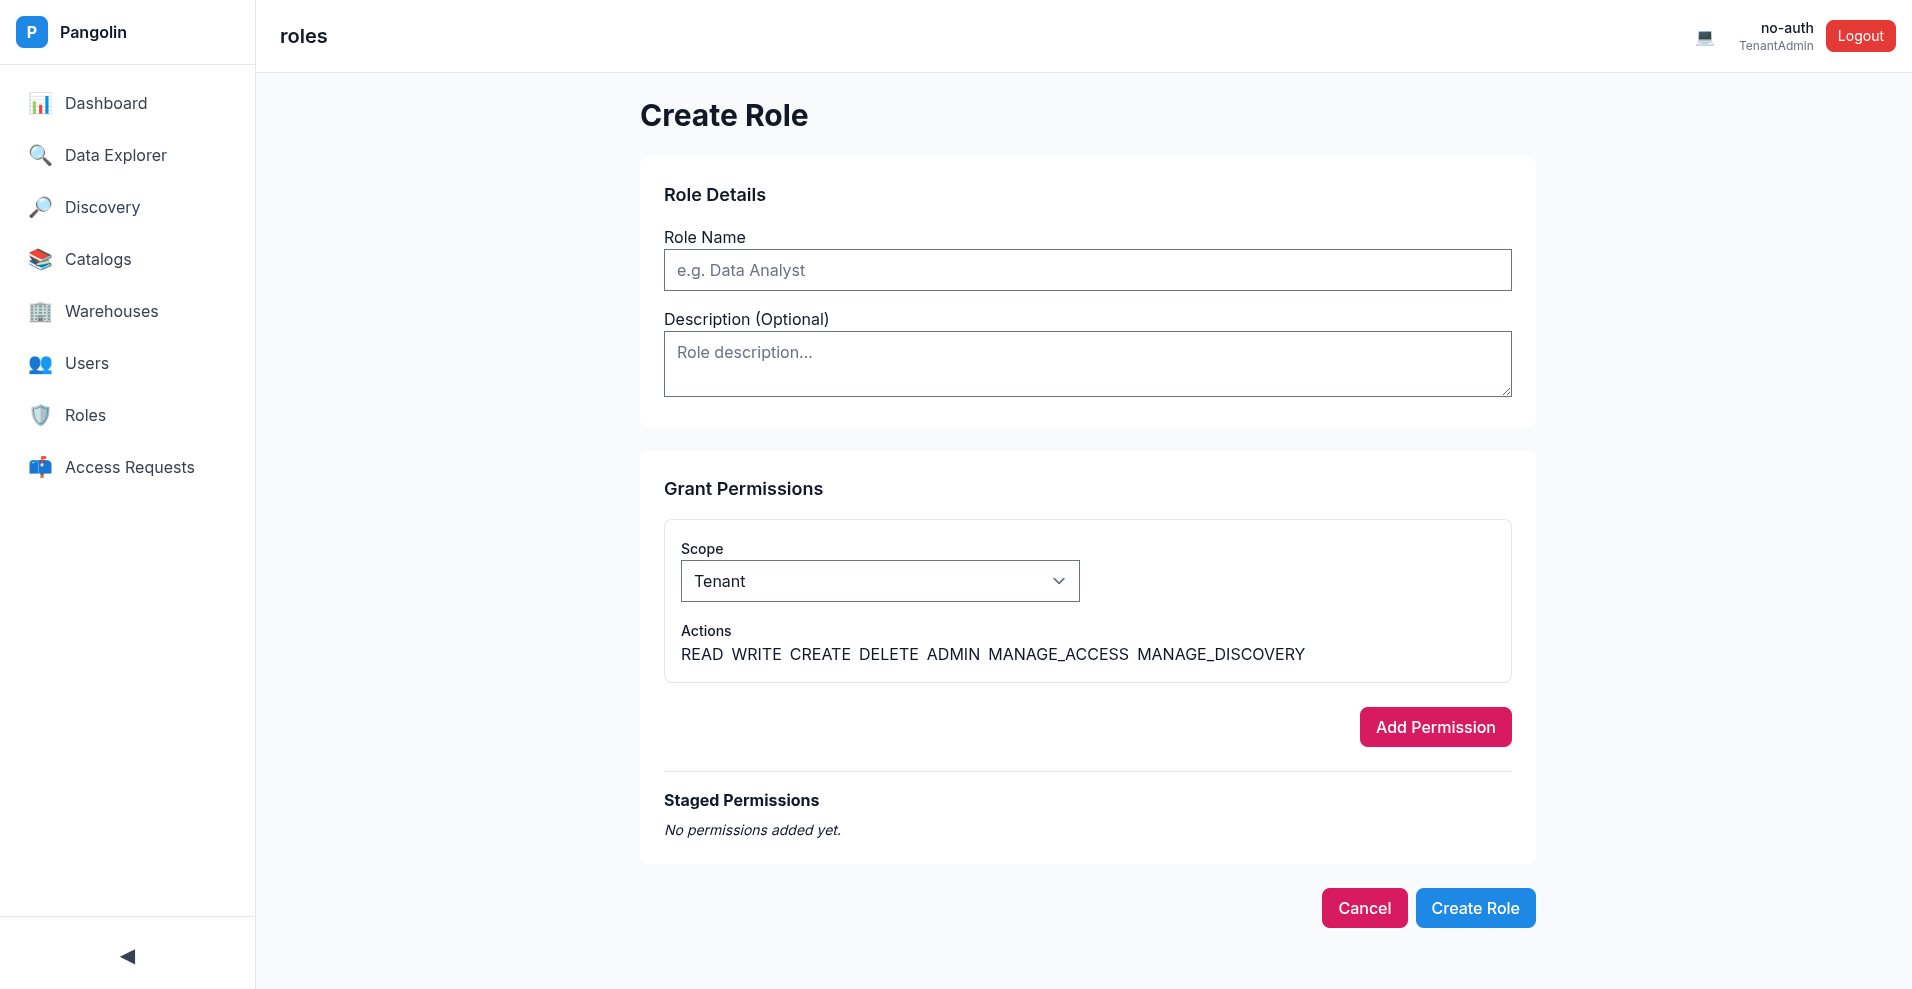The width and height of the screenshot is (1912, 989).
Task: Toggle the ADMIN action
Action: (953, 654)
